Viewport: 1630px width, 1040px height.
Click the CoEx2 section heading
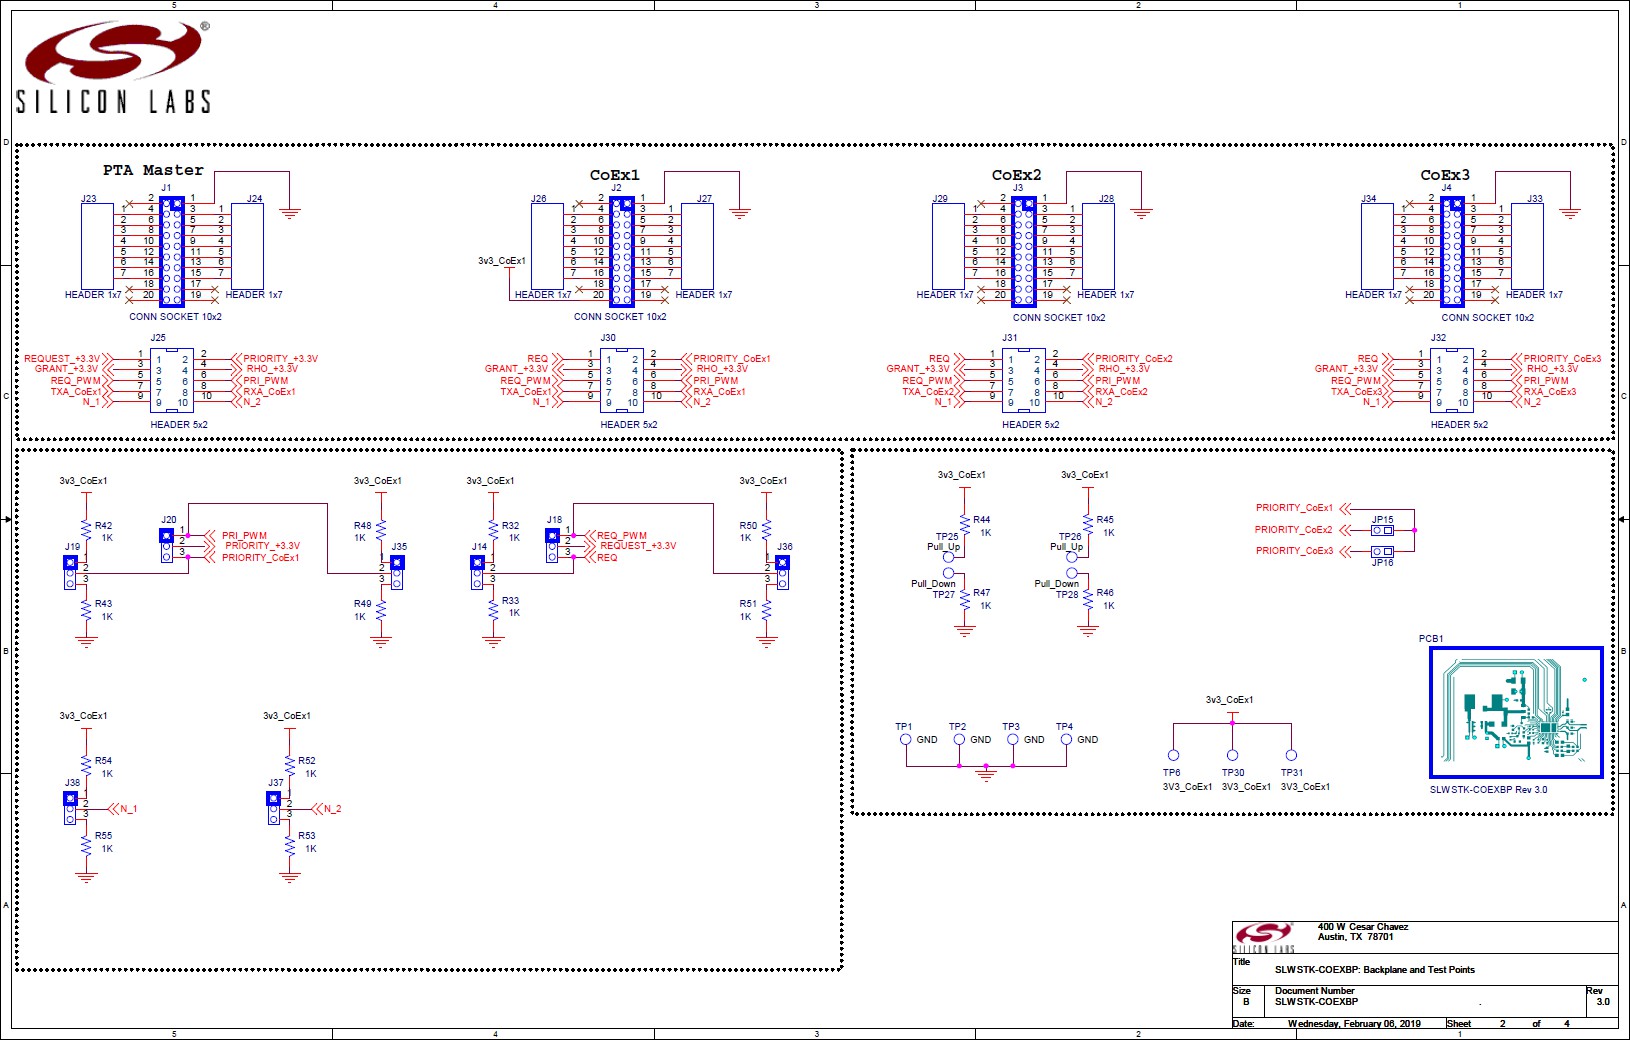point(1016,175)
